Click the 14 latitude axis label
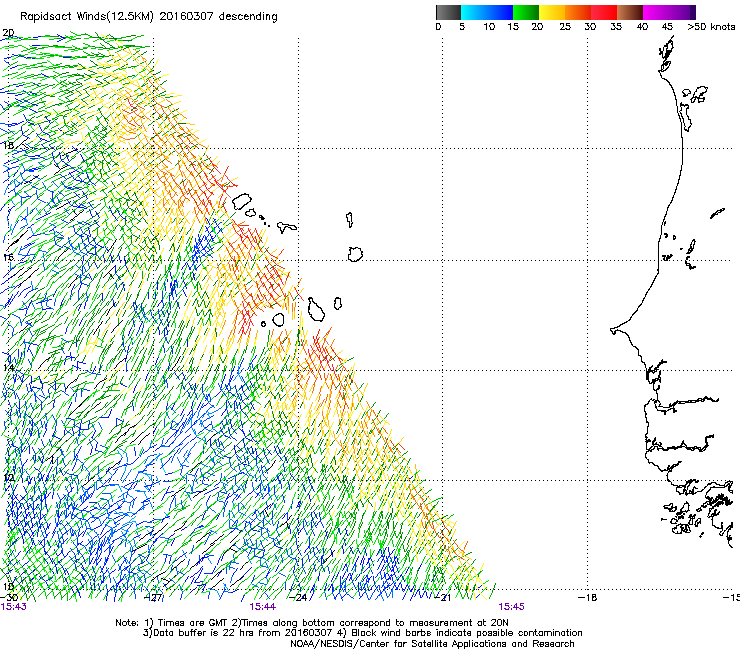 tap(8, 367)
